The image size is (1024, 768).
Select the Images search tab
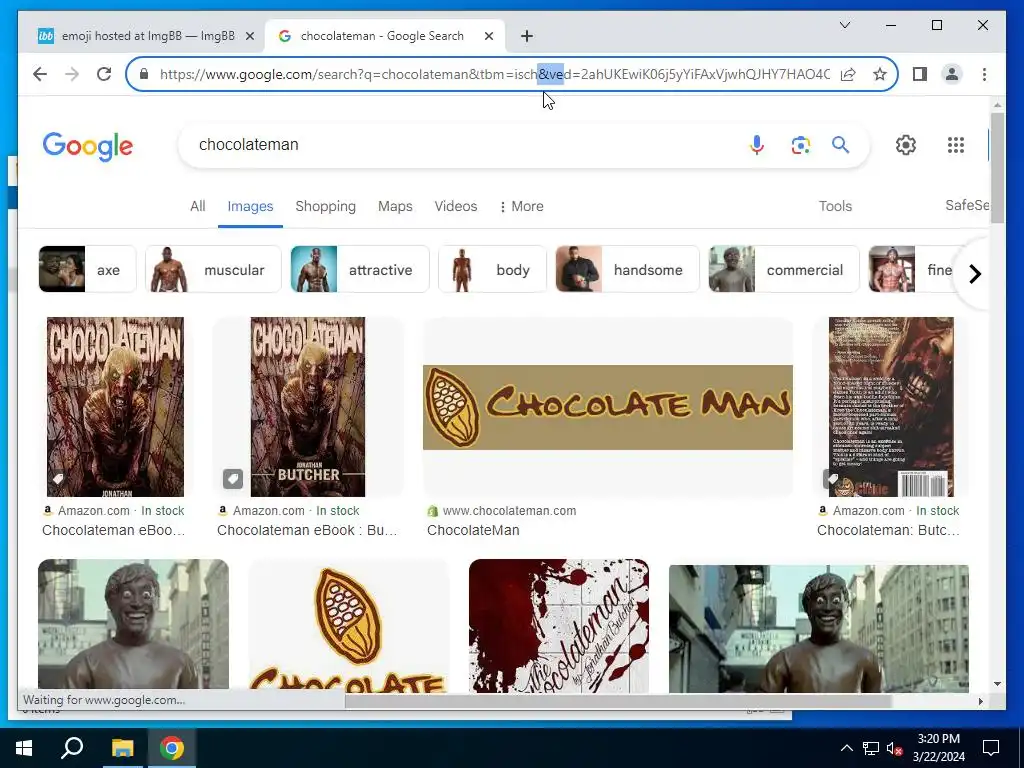tap(250, 206)
